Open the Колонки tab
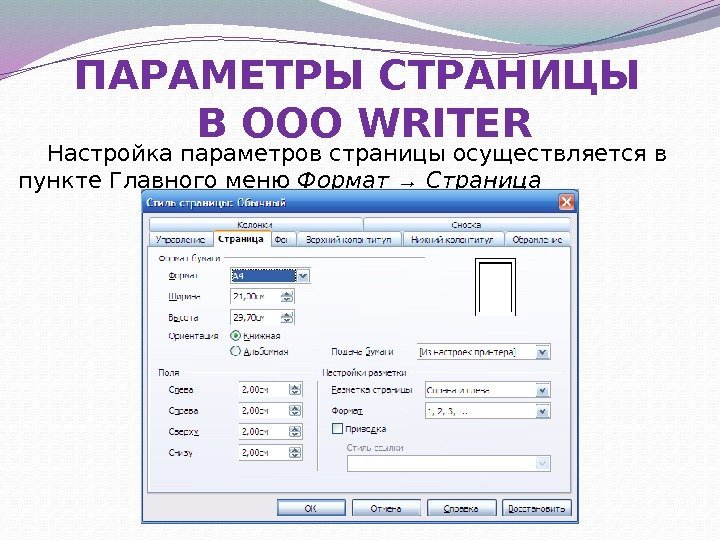720x540 pixels. (256, 225)
